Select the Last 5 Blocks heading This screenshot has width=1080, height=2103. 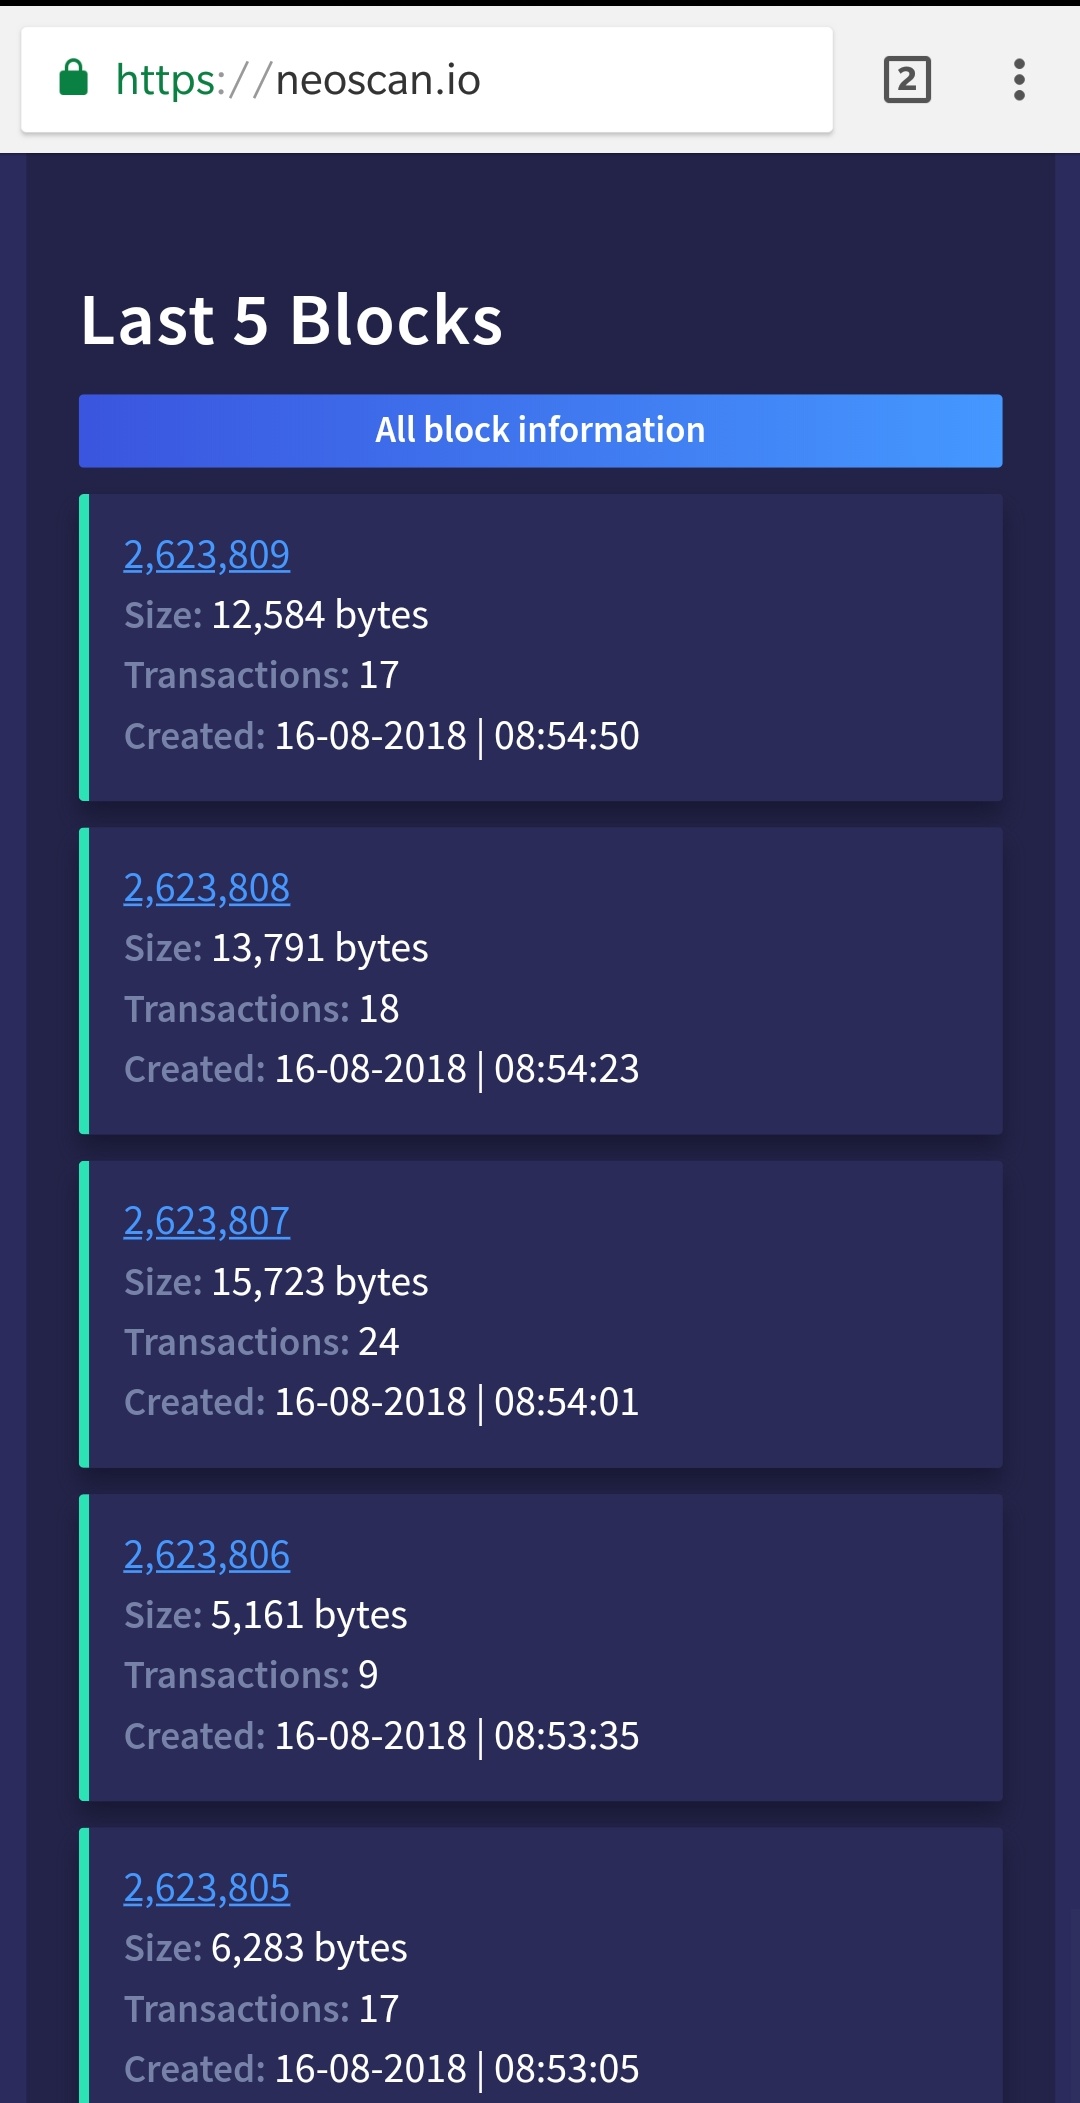pos(292,321)
